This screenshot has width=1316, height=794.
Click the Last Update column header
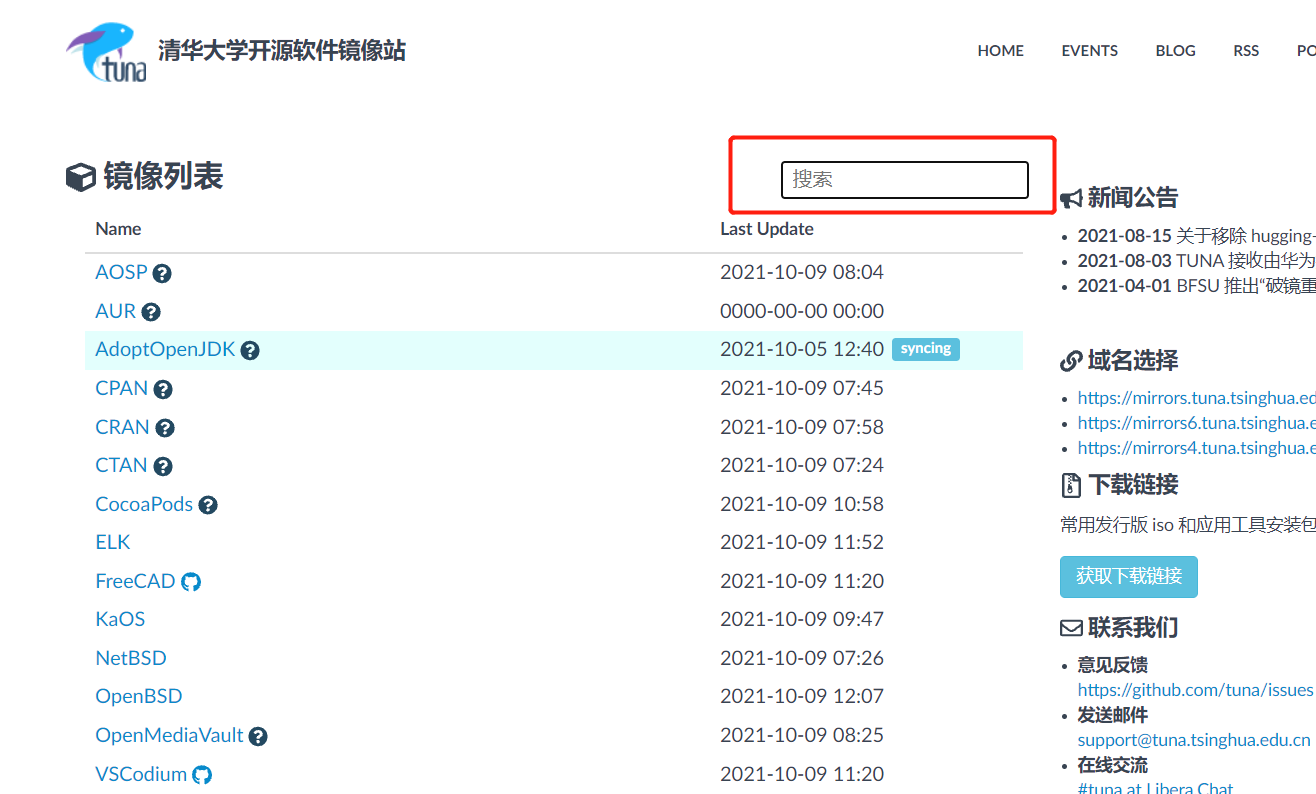tap(767, 229)
